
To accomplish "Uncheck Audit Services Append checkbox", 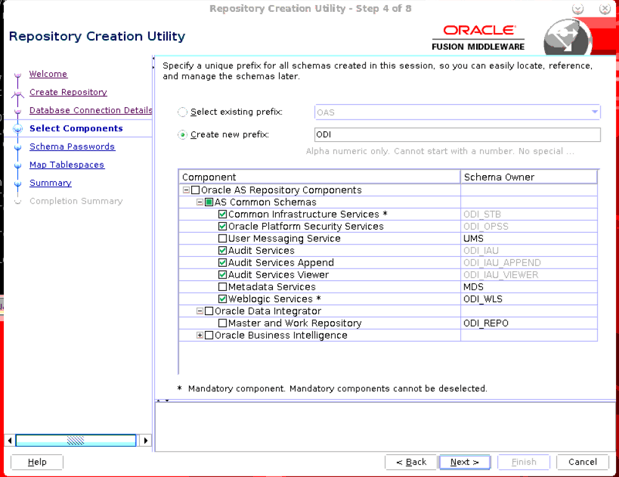I will point(222,263).
